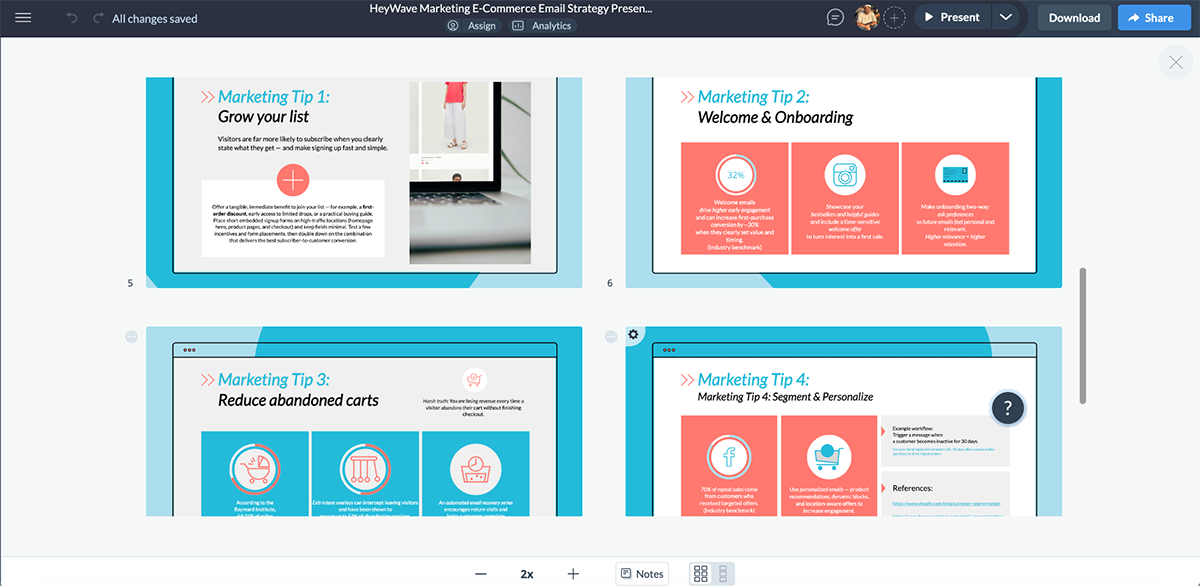Click the Share button

click(1154, 17)
